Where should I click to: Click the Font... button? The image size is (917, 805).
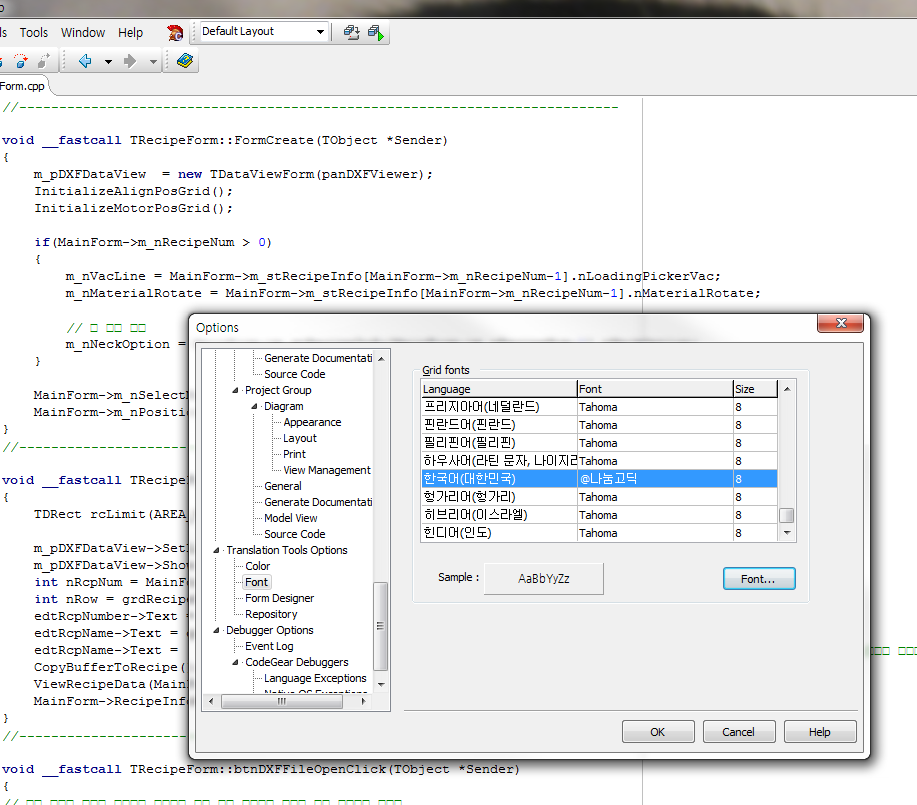click(759, 578)
